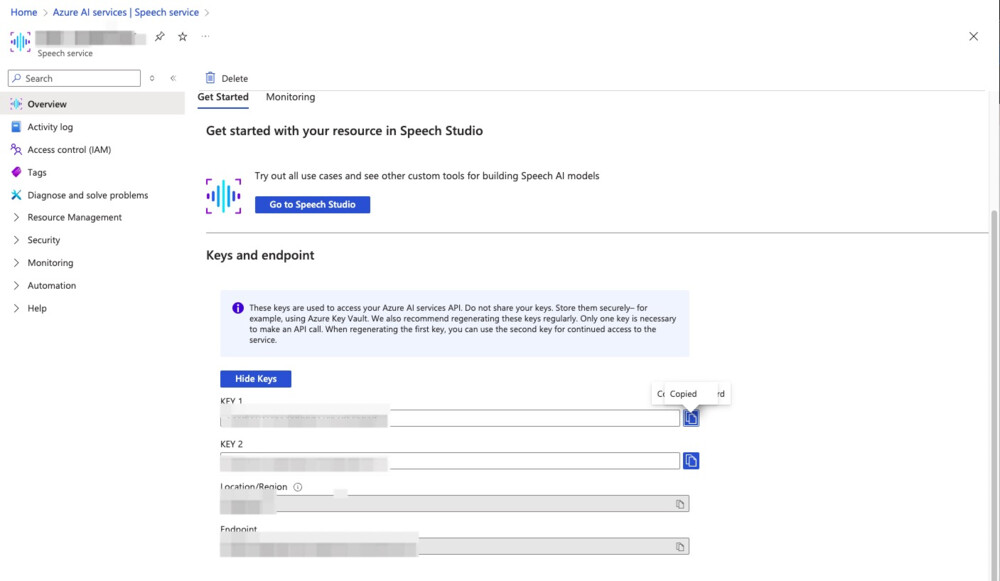Copy KEY 1 using its copy icon
The height and width of the screenshot is (581, 1000).
coord(691,417)
